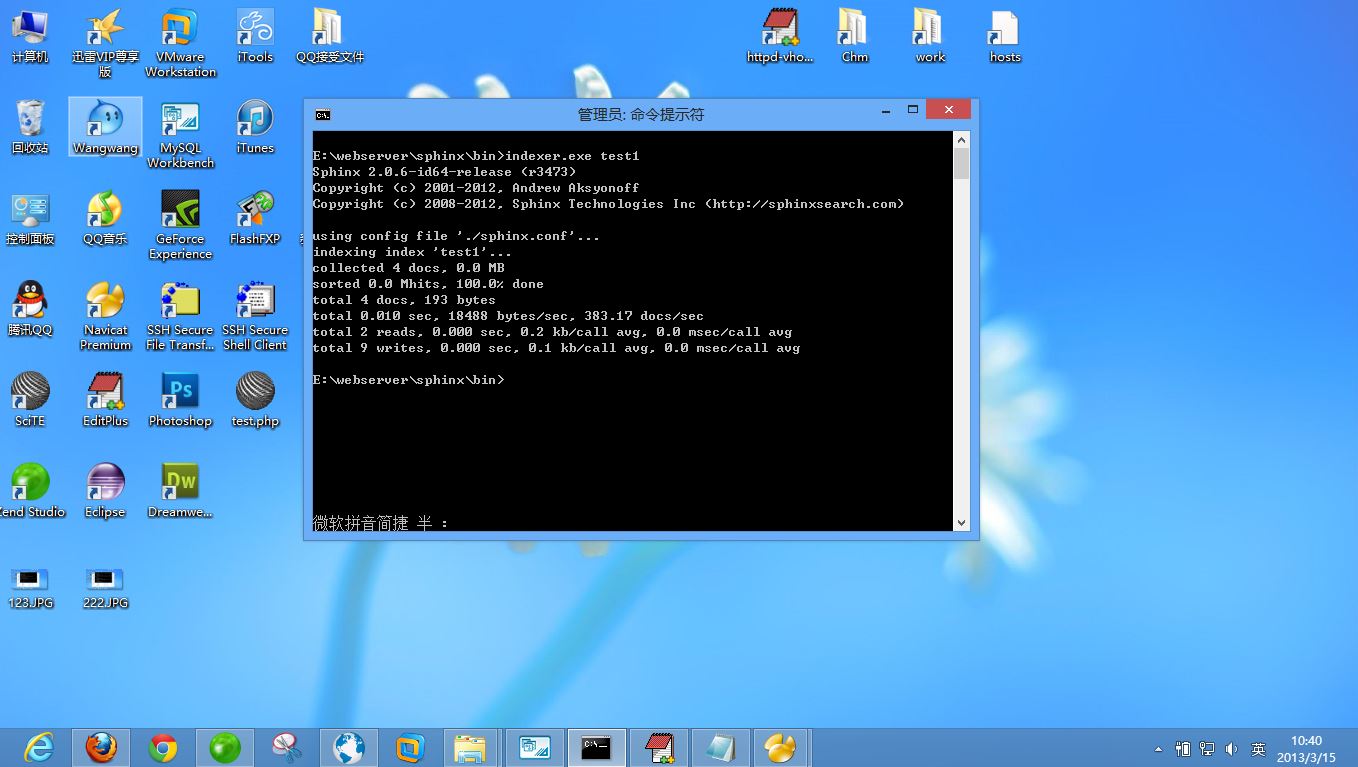Click the 'indexer.exe test1' command text
This screenshot has height=767, width=1358.
[572, 156]
